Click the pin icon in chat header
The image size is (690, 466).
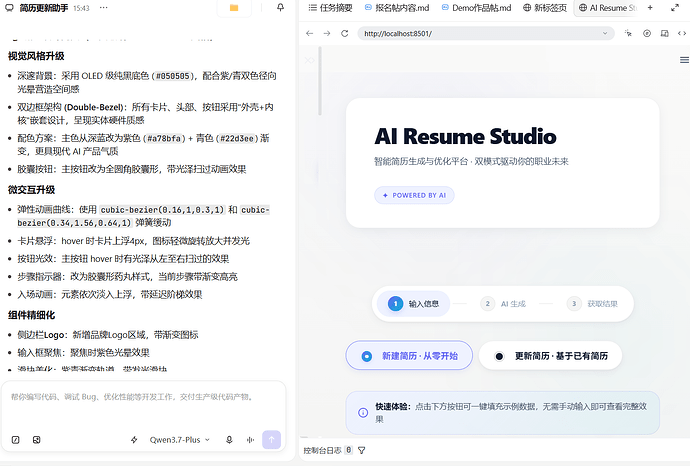[280, 7]
